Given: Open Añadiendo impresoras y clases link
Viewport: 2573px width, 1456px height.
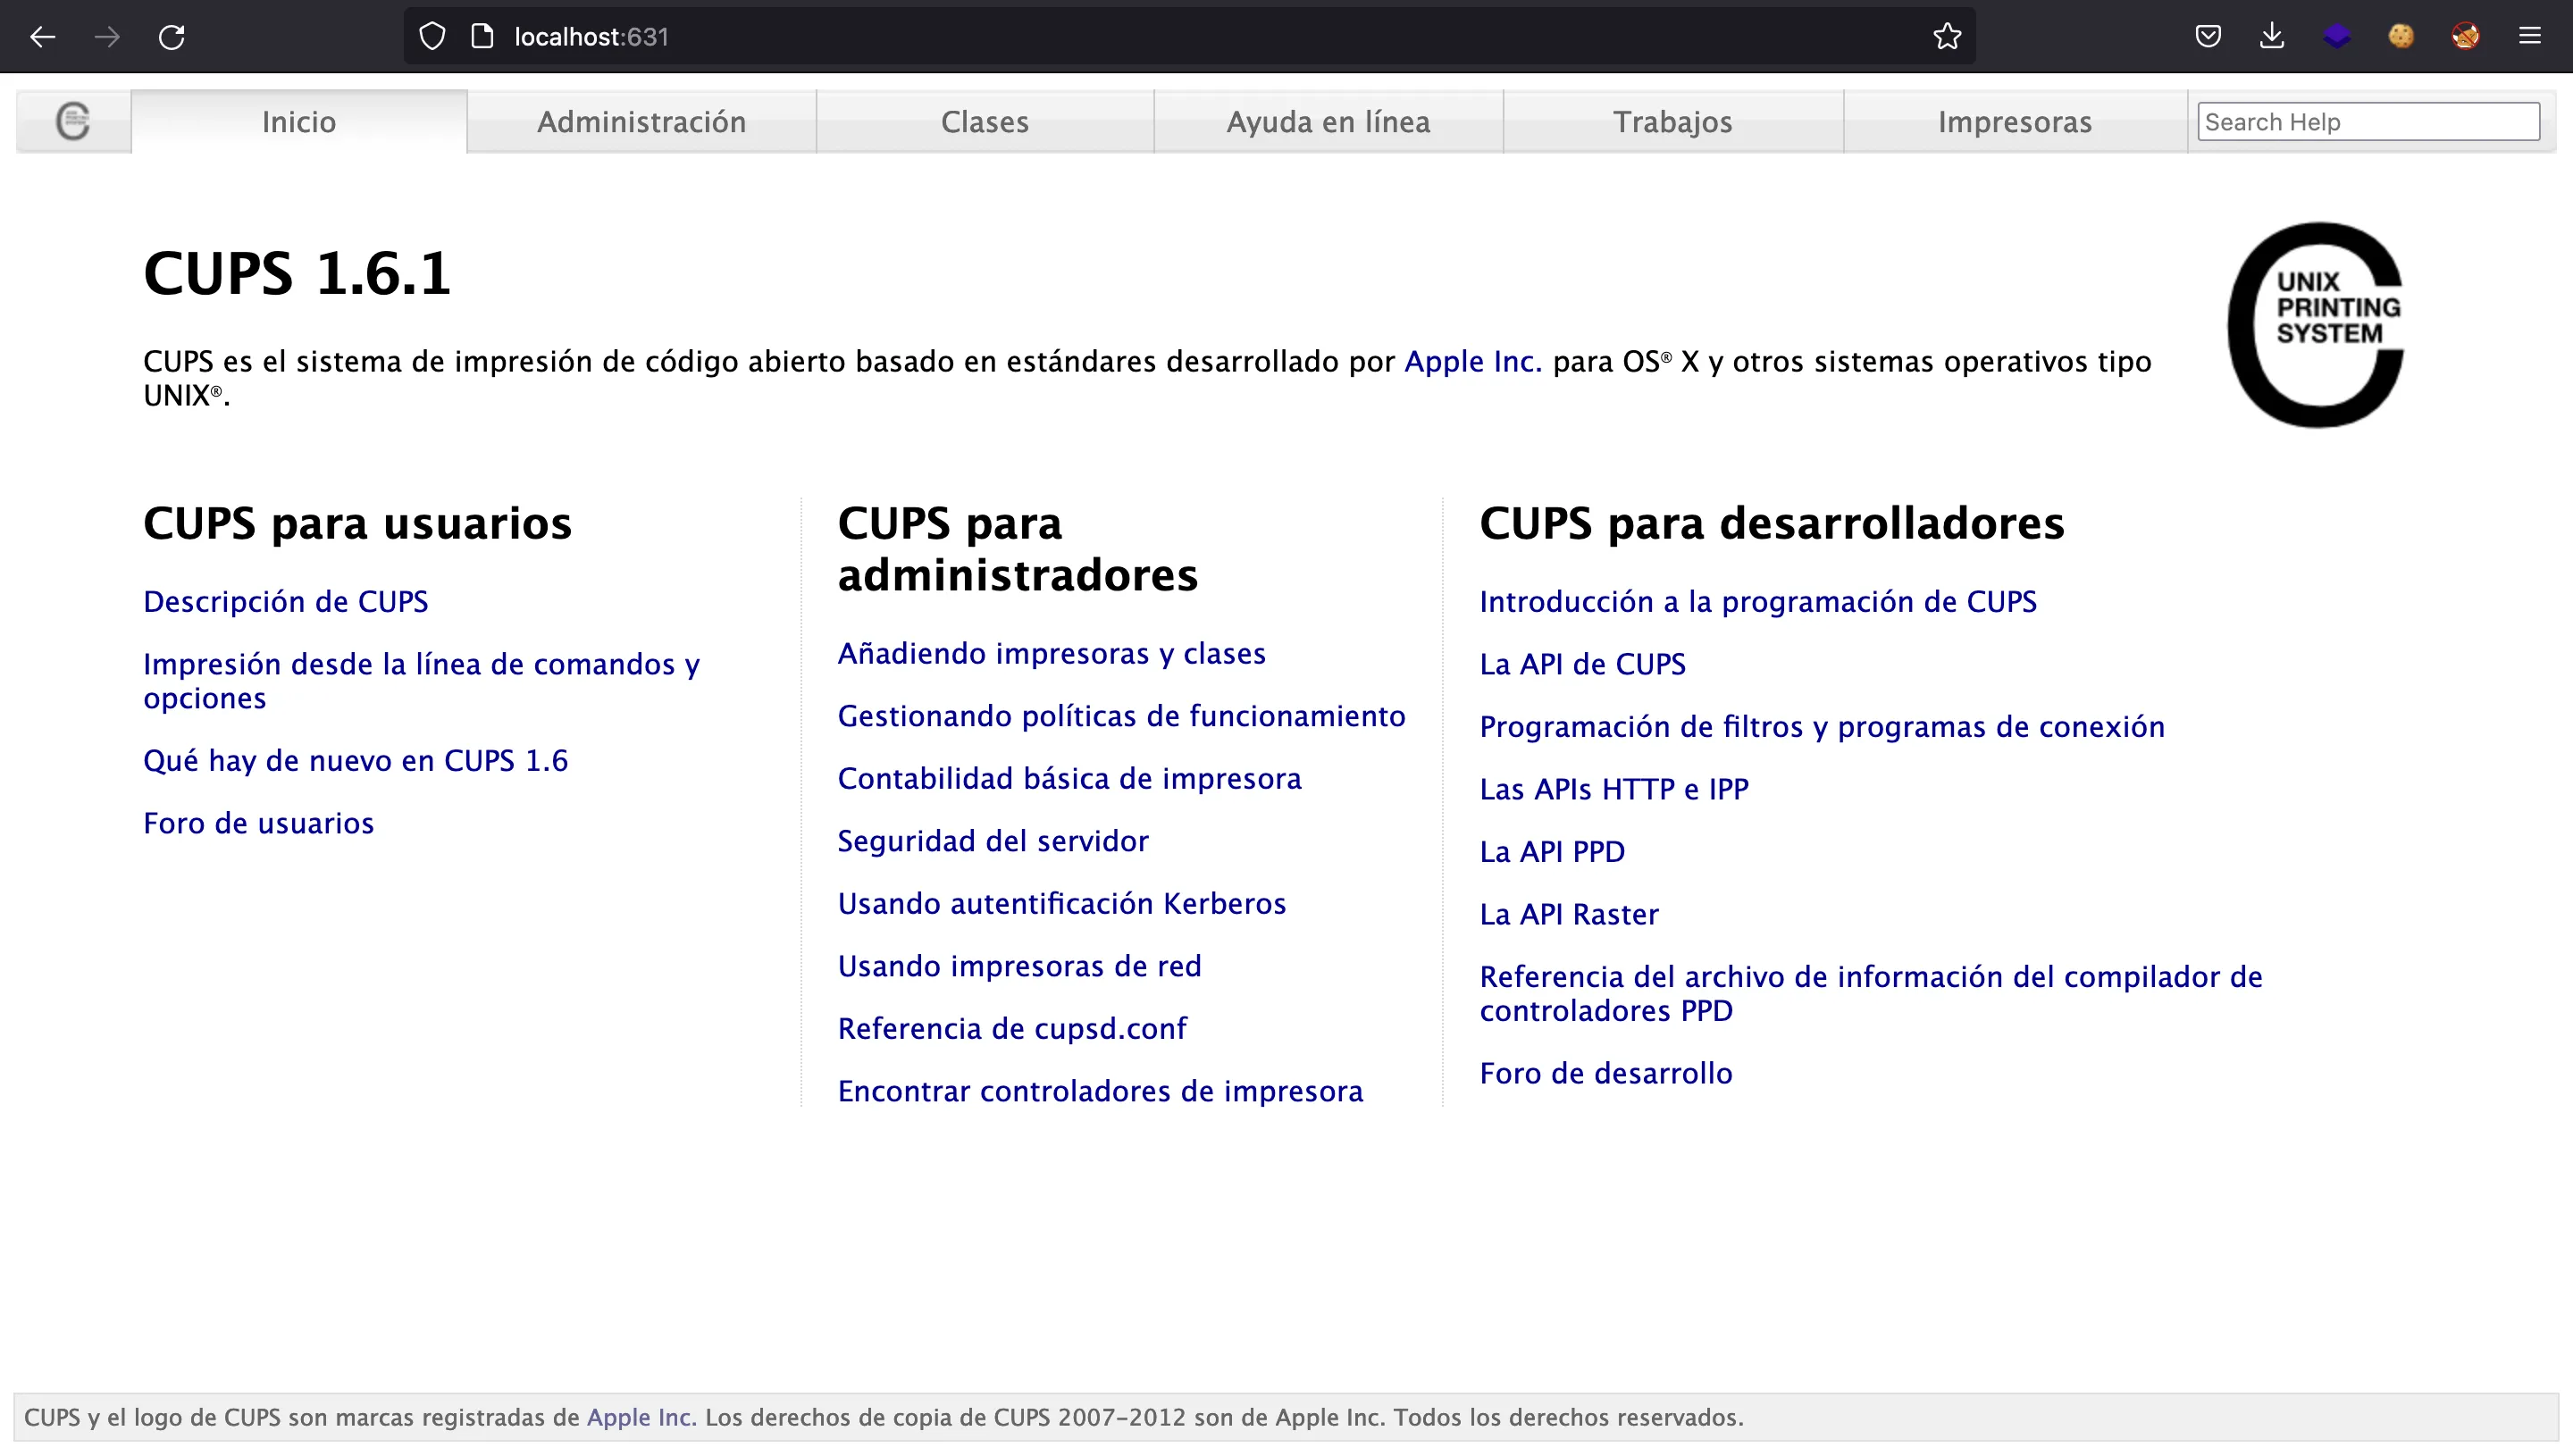Looking at the screenshot, I should 1052,653.
